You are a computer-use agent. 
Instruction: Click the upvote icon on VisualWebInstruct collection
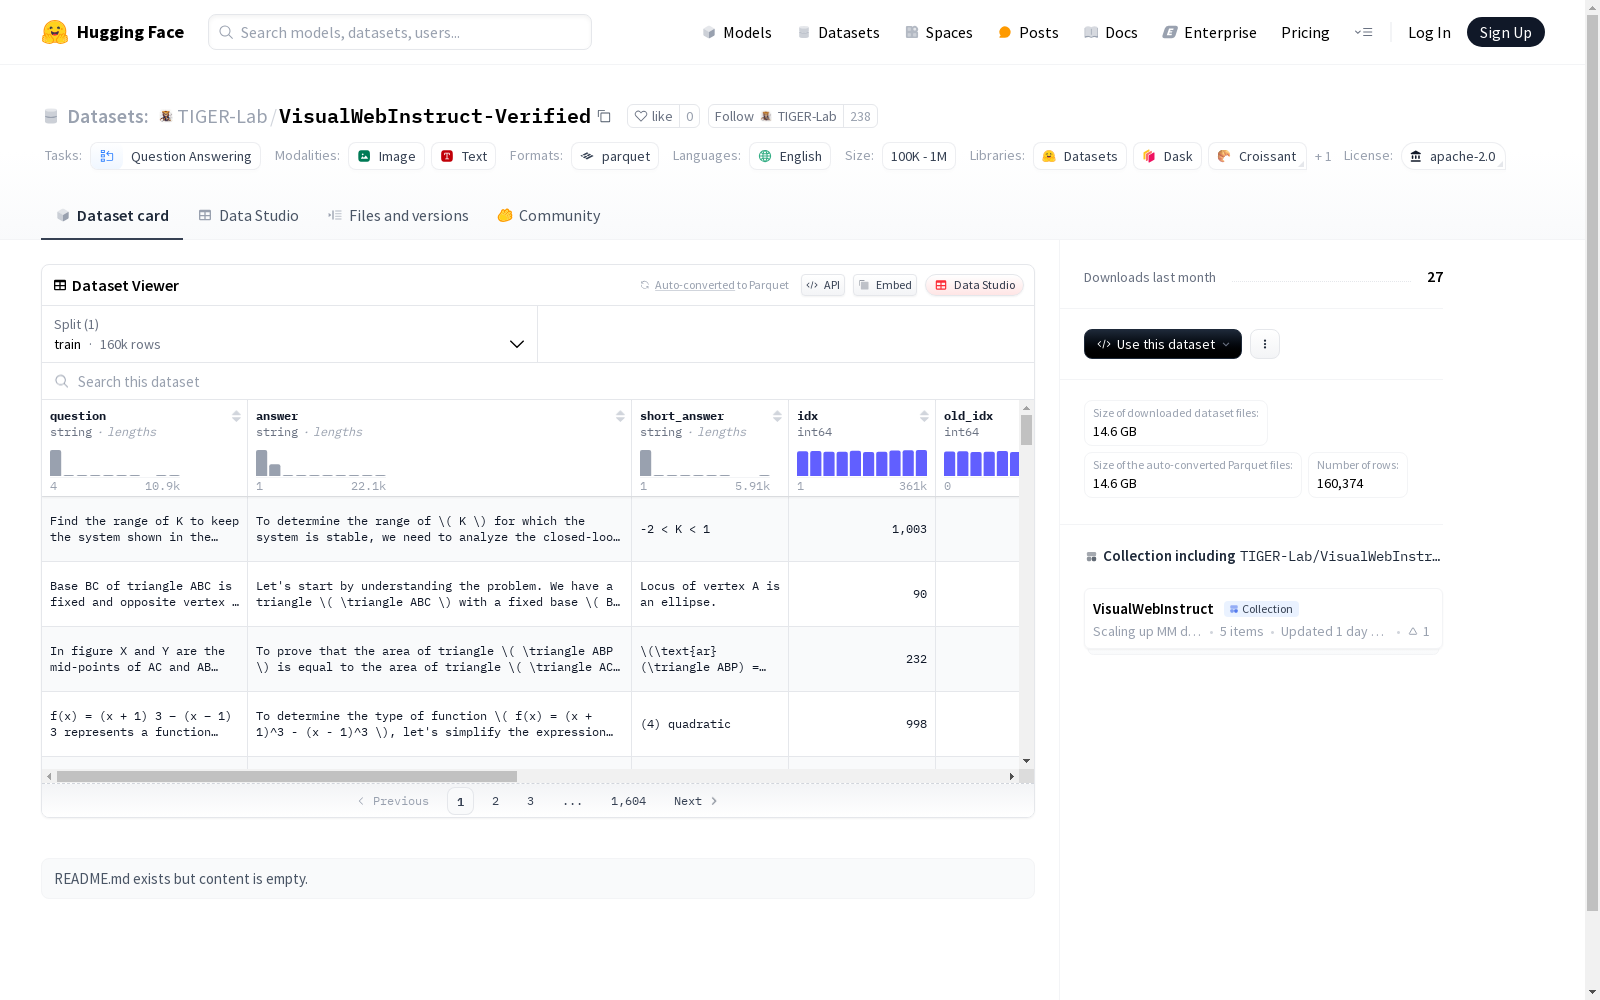tap(1413, 631)
